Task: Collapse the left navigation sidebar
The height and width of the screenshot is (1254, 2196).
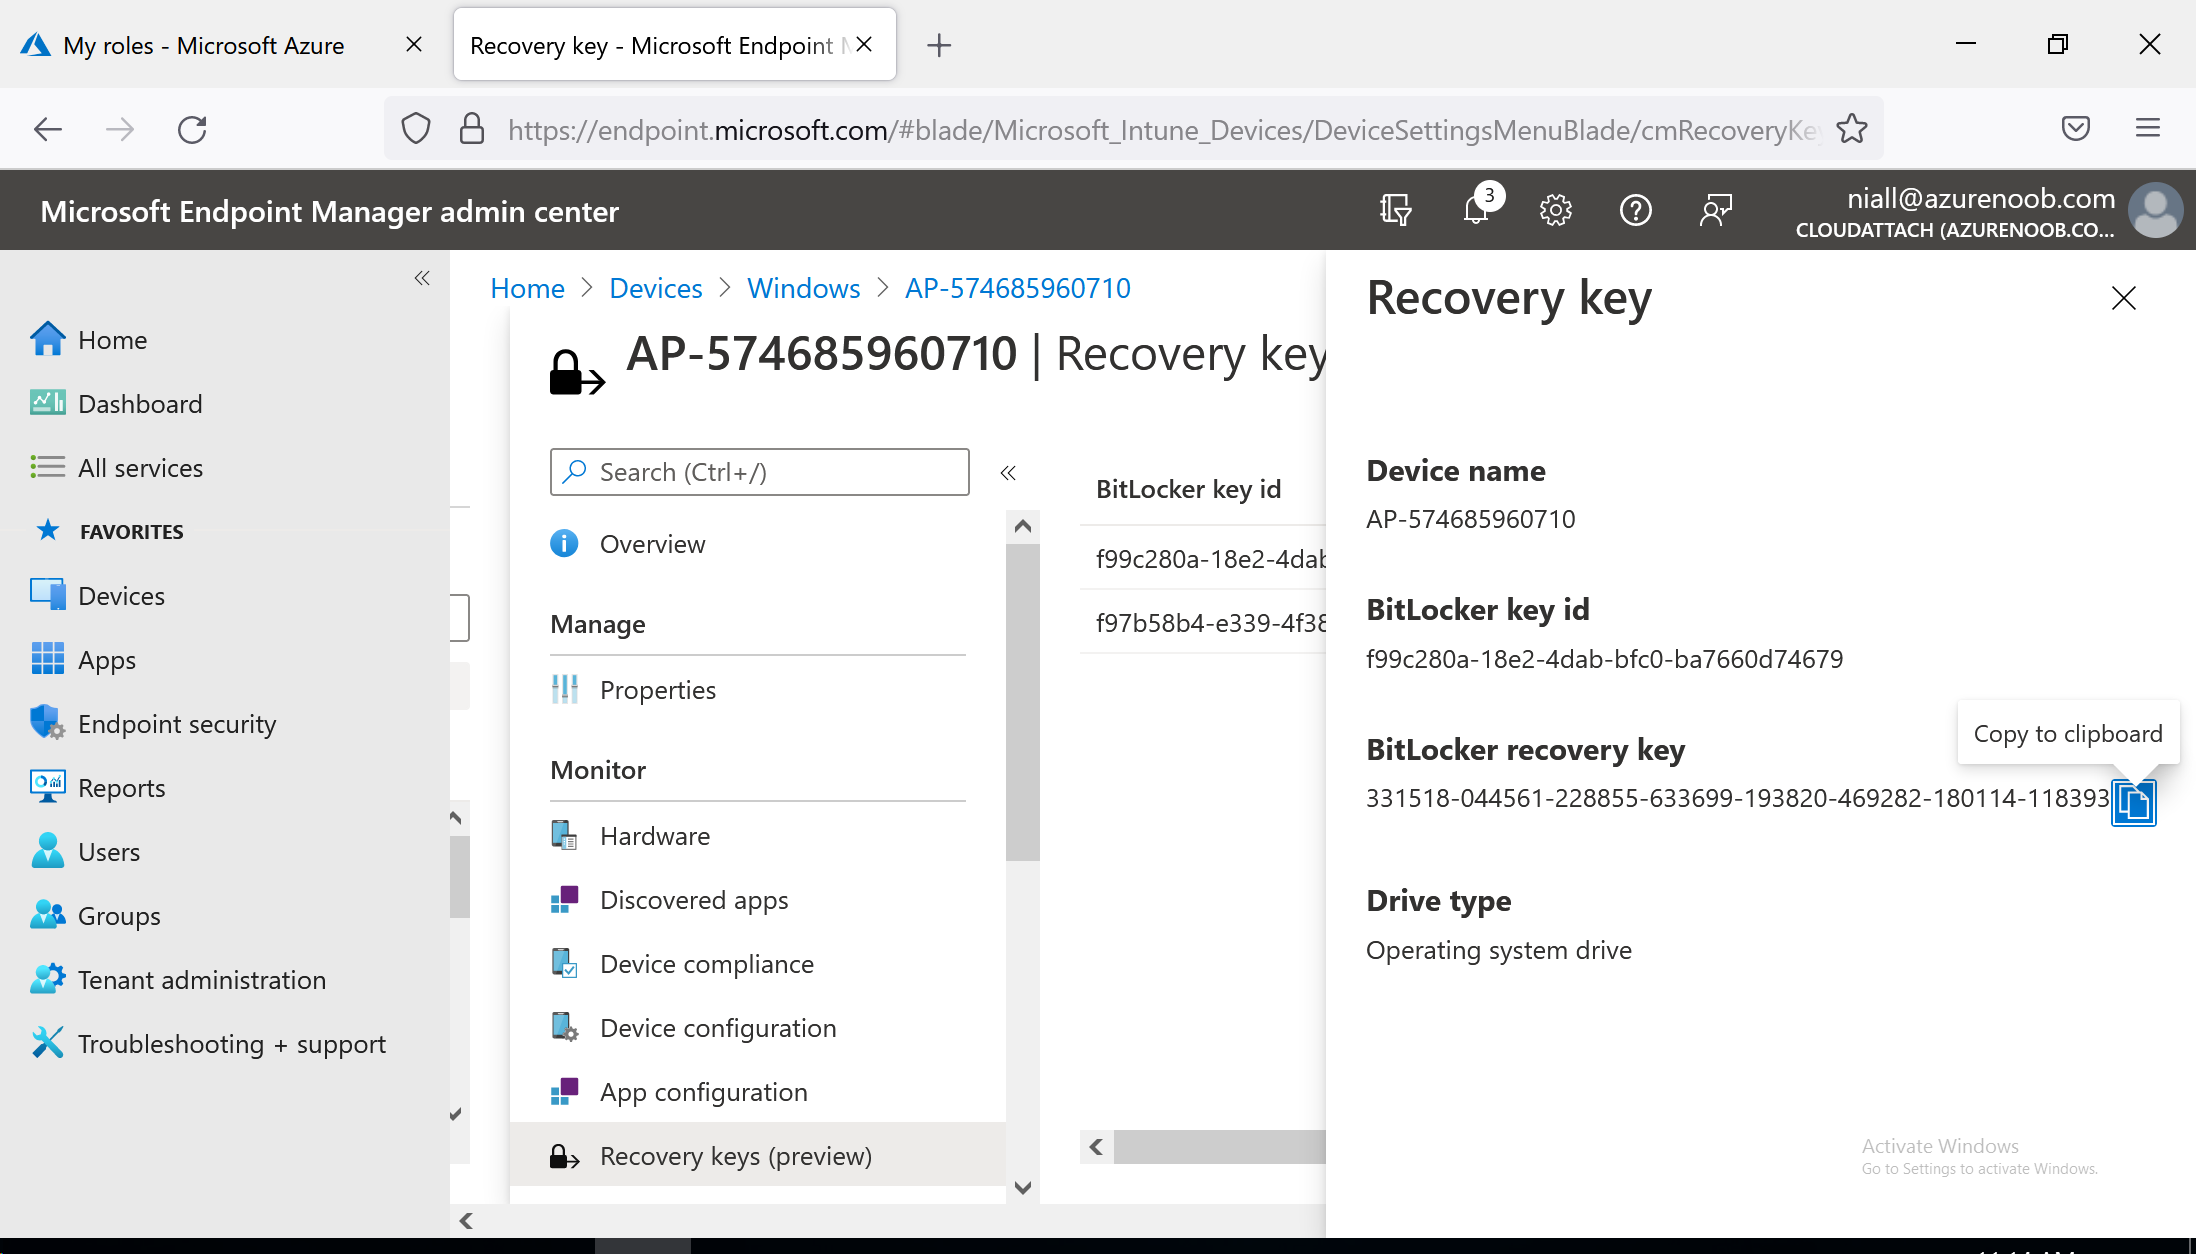Action: coord(422,278)
